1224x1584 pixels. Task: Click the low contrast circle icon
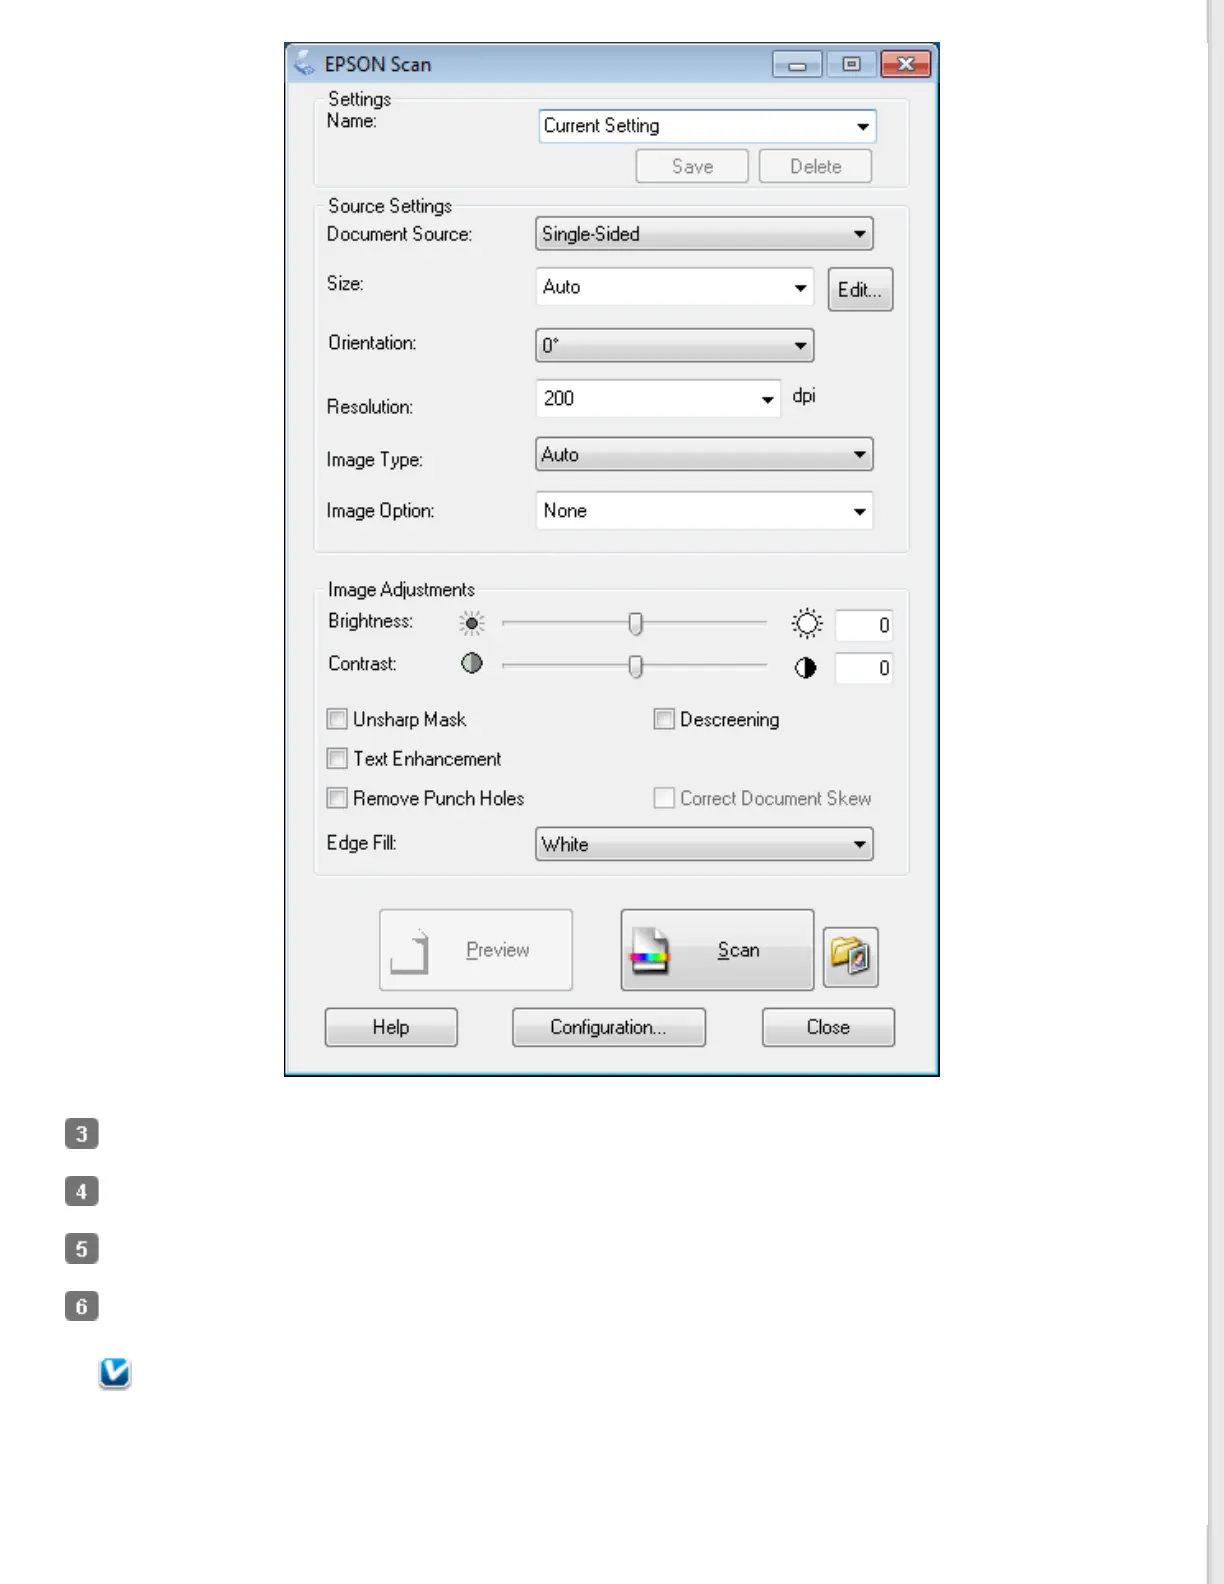coord(471,663)
